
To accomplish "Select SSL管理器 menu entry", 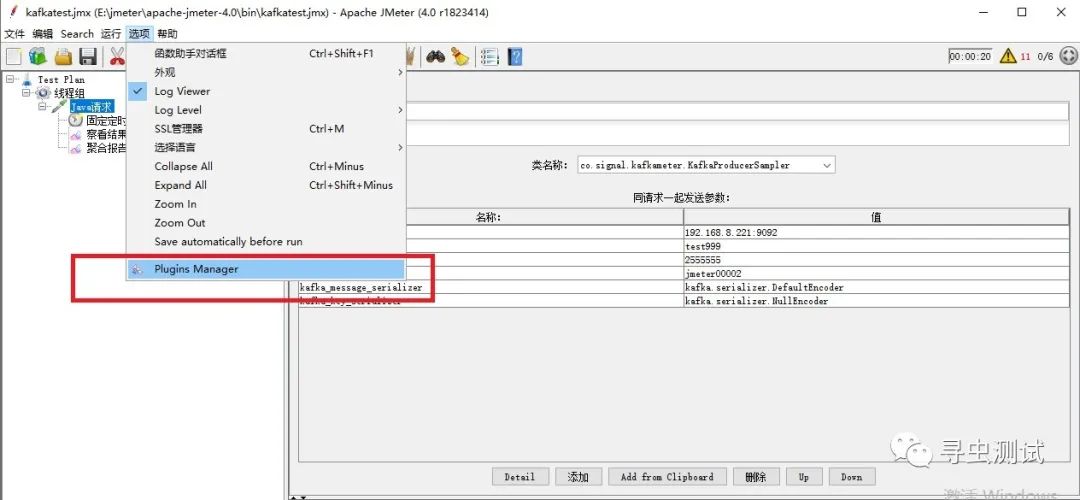I will 266,129.
